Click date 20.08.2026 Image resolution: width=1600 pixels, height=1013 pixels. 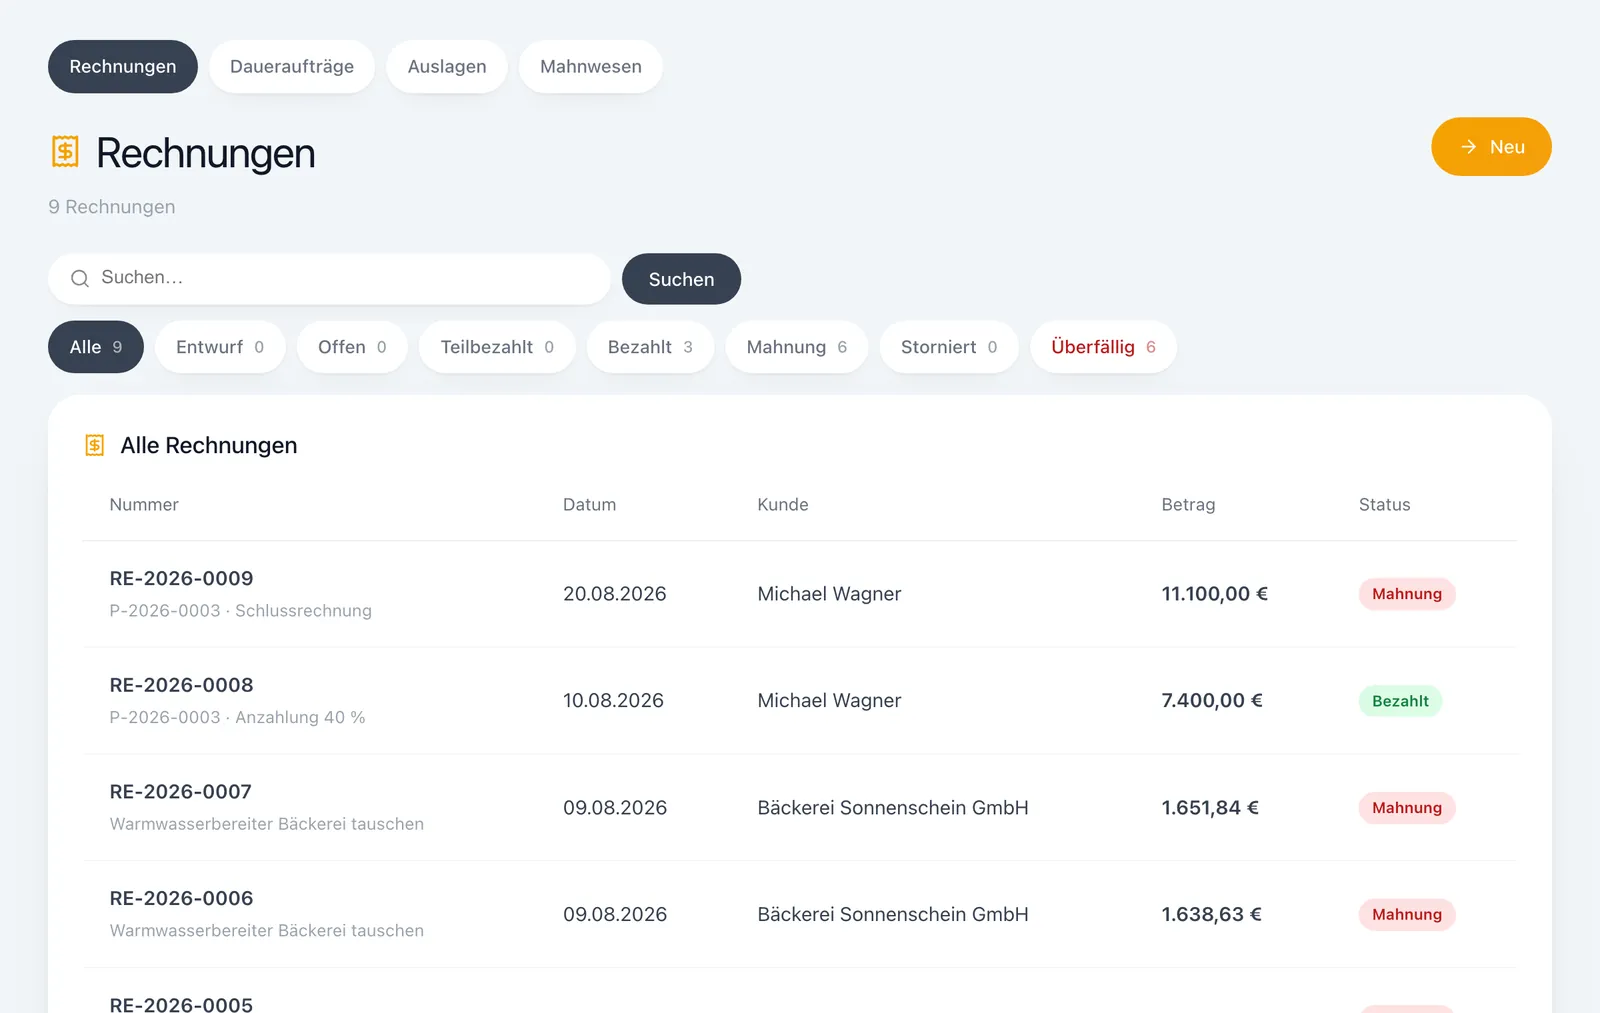(x=615, y=594)
